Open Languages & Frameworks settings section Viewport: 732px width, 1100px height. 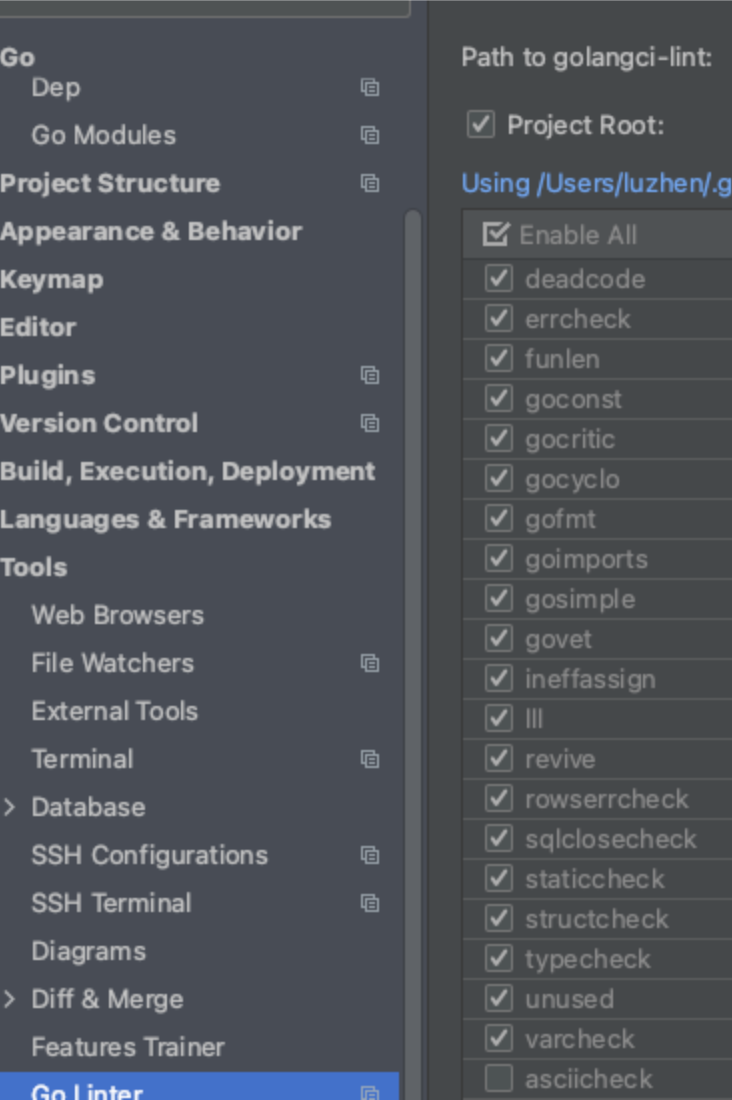coord(165,519)
